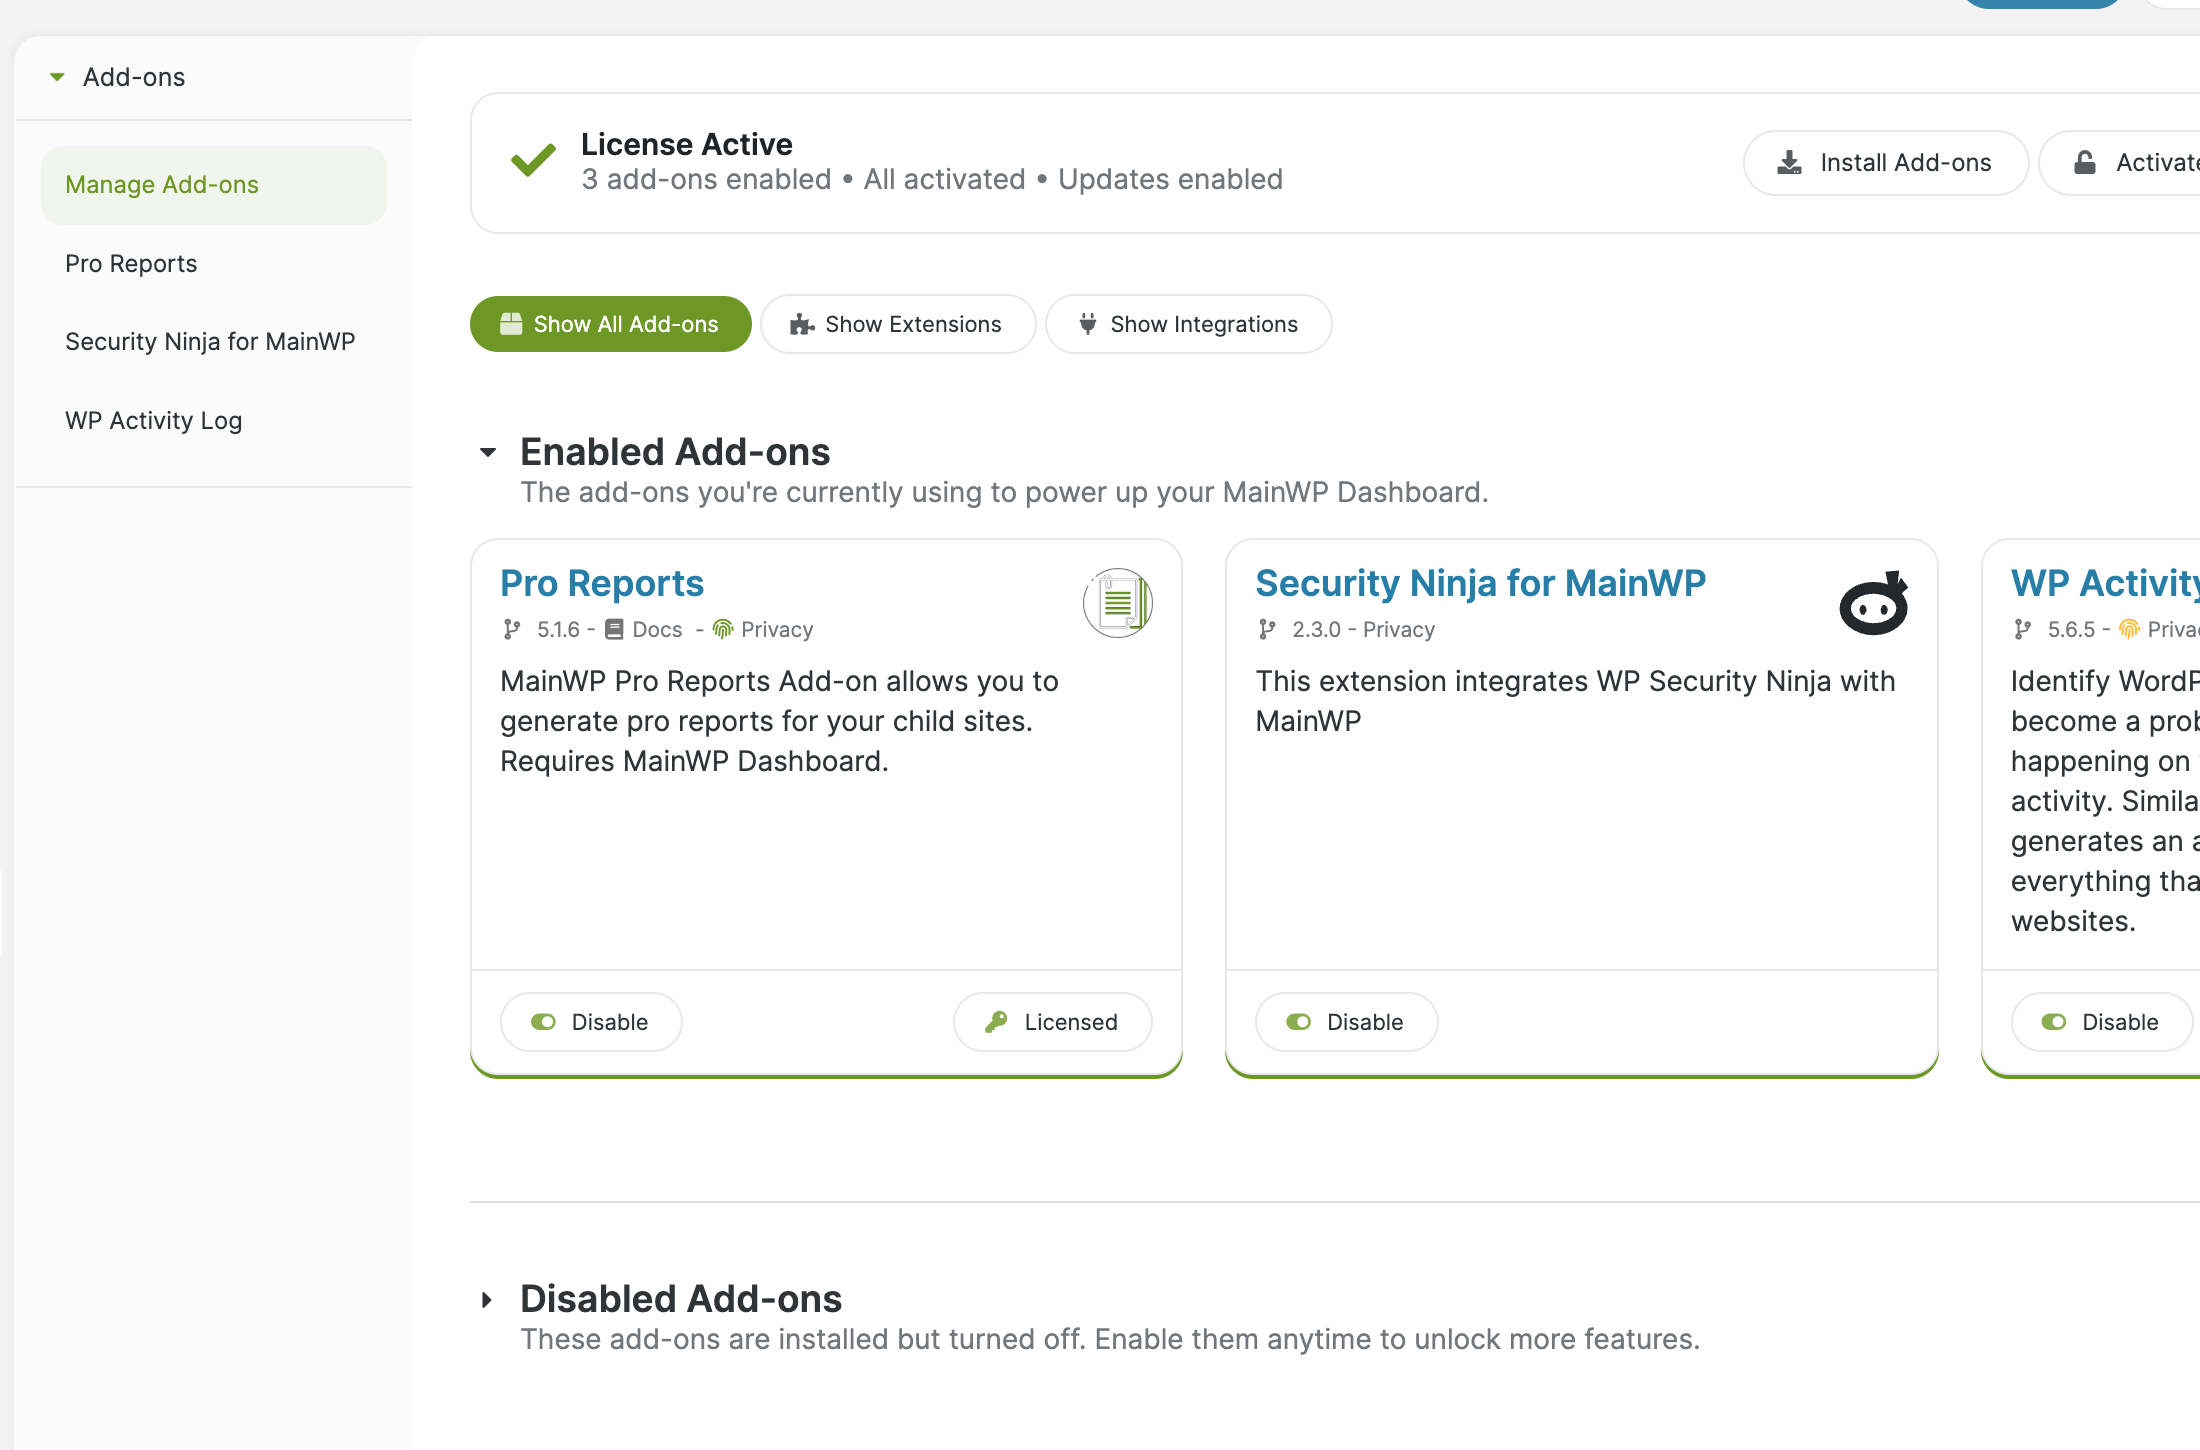Open the Pro Reports Docs link
The height and width of the screenshot is (1450, 2200).
(657, 630)
